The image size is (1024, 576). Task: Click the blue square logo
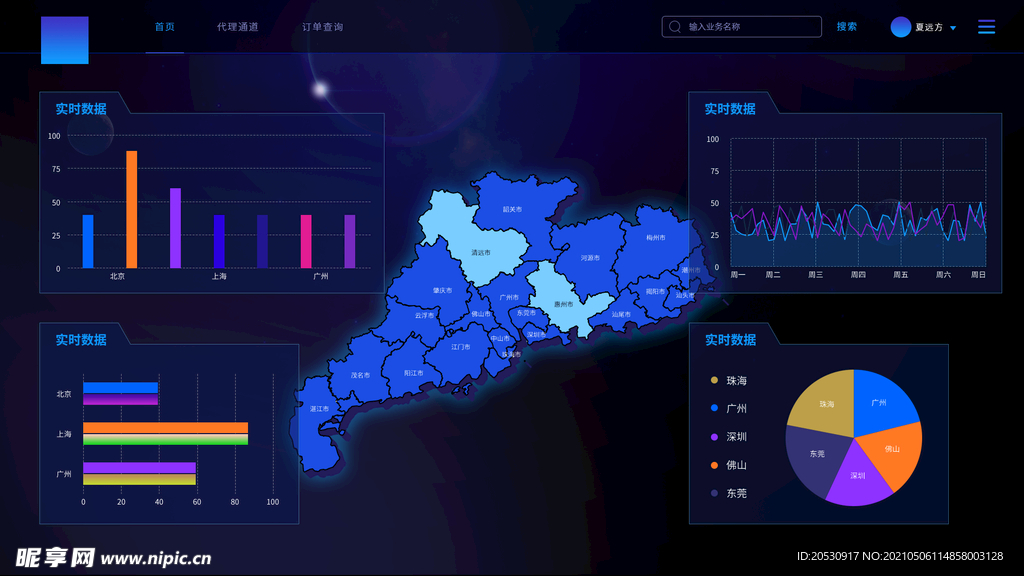tap(65, 40)
